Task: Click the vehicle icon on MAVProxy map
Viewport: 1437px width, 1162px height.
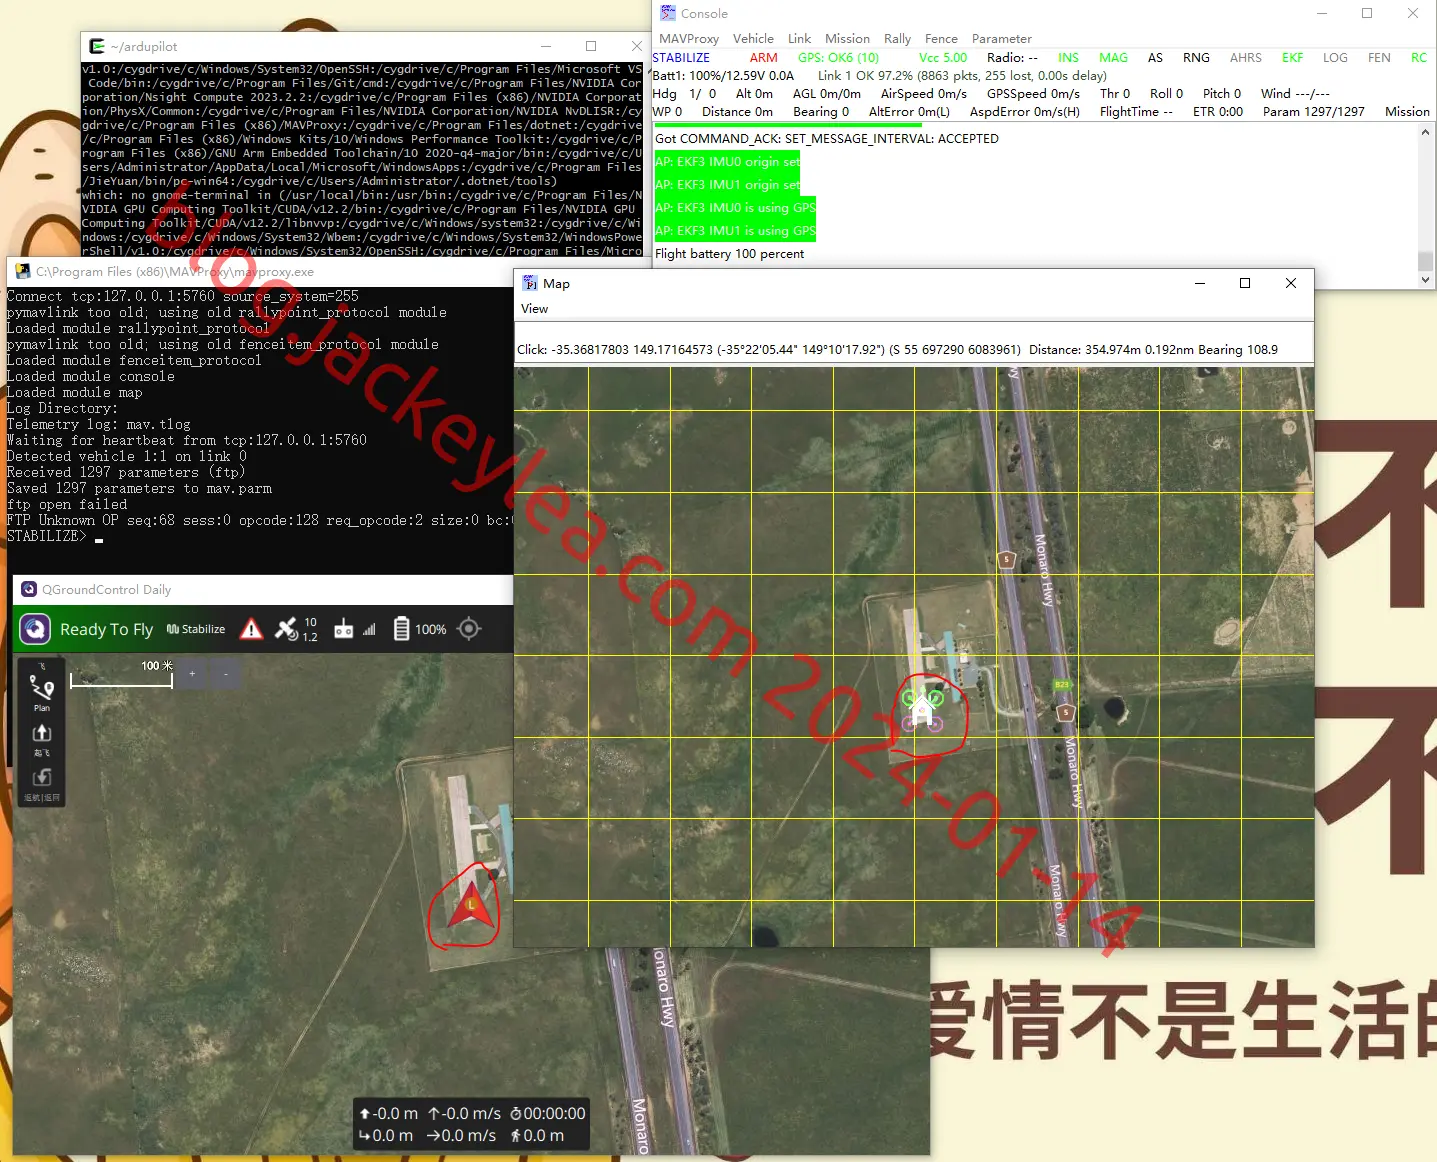Action: [x=922, y=710]
